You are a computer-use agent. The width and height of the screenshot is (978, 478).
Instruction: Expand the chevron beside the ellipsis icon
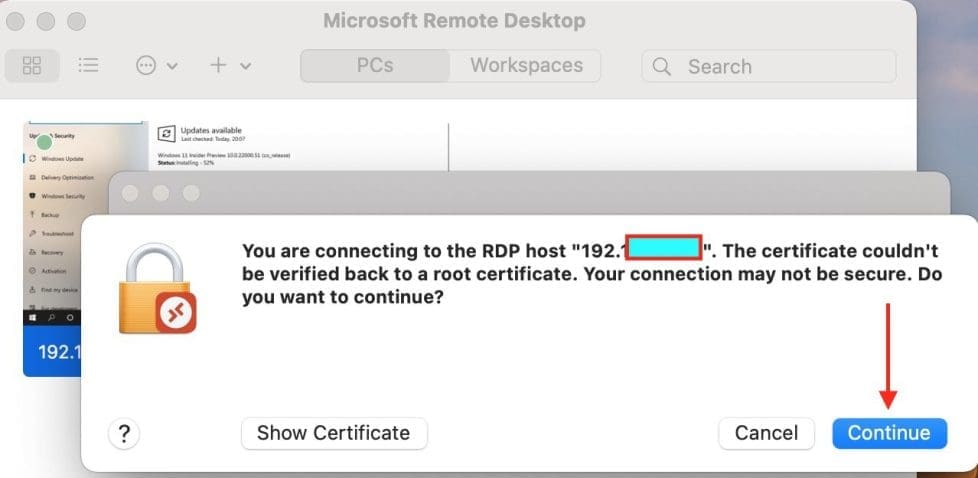(172, 67)
